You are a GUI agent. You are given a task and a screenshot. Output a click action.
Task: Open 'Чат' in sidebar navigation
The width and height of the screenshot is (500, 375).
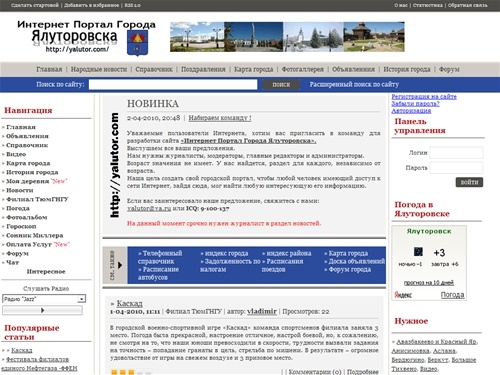[12, 262]
